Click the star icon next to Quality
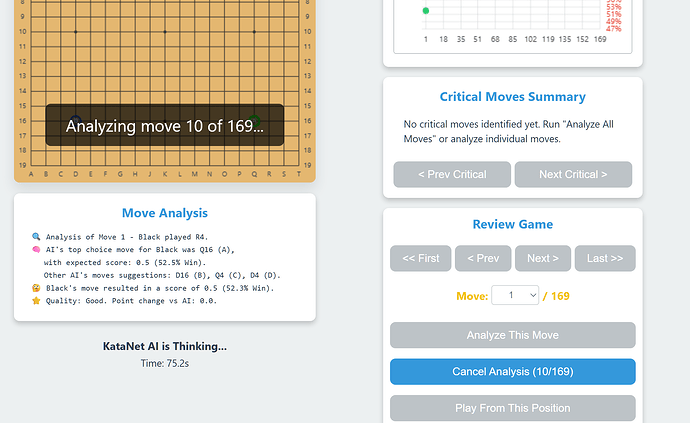Image resolution: width=690 pixels, height=423 pixels. [x=36, y=301]
